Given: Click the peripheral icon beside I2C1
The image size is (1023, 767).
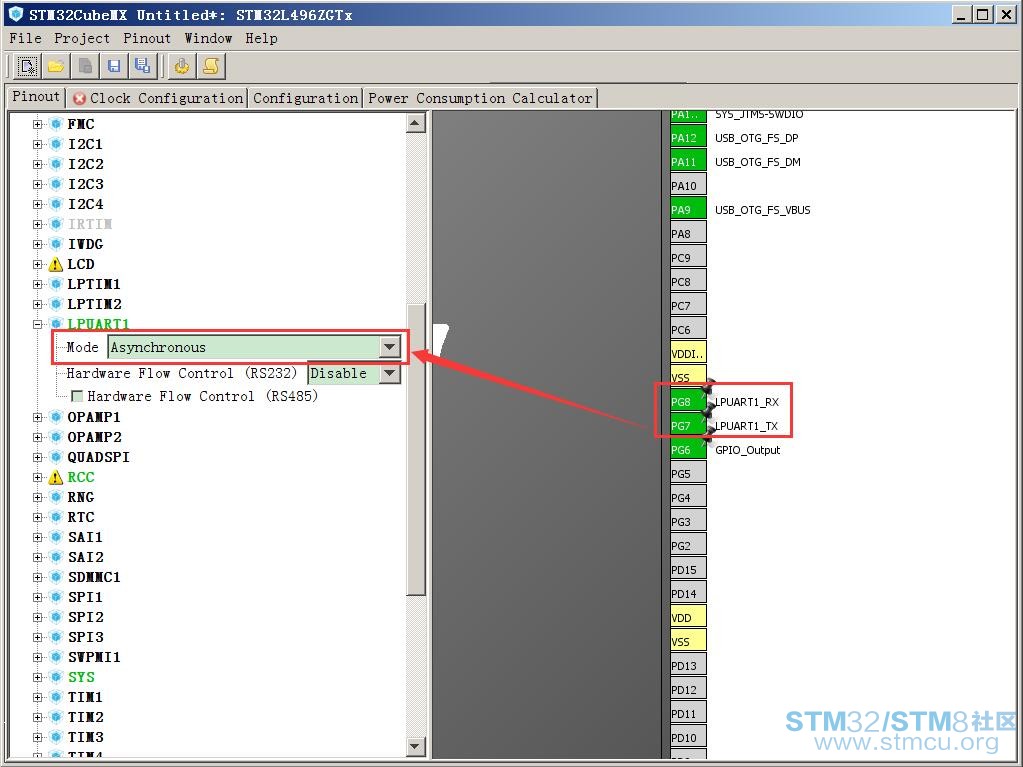Looking at the screenshot, I should coord(56,144).
